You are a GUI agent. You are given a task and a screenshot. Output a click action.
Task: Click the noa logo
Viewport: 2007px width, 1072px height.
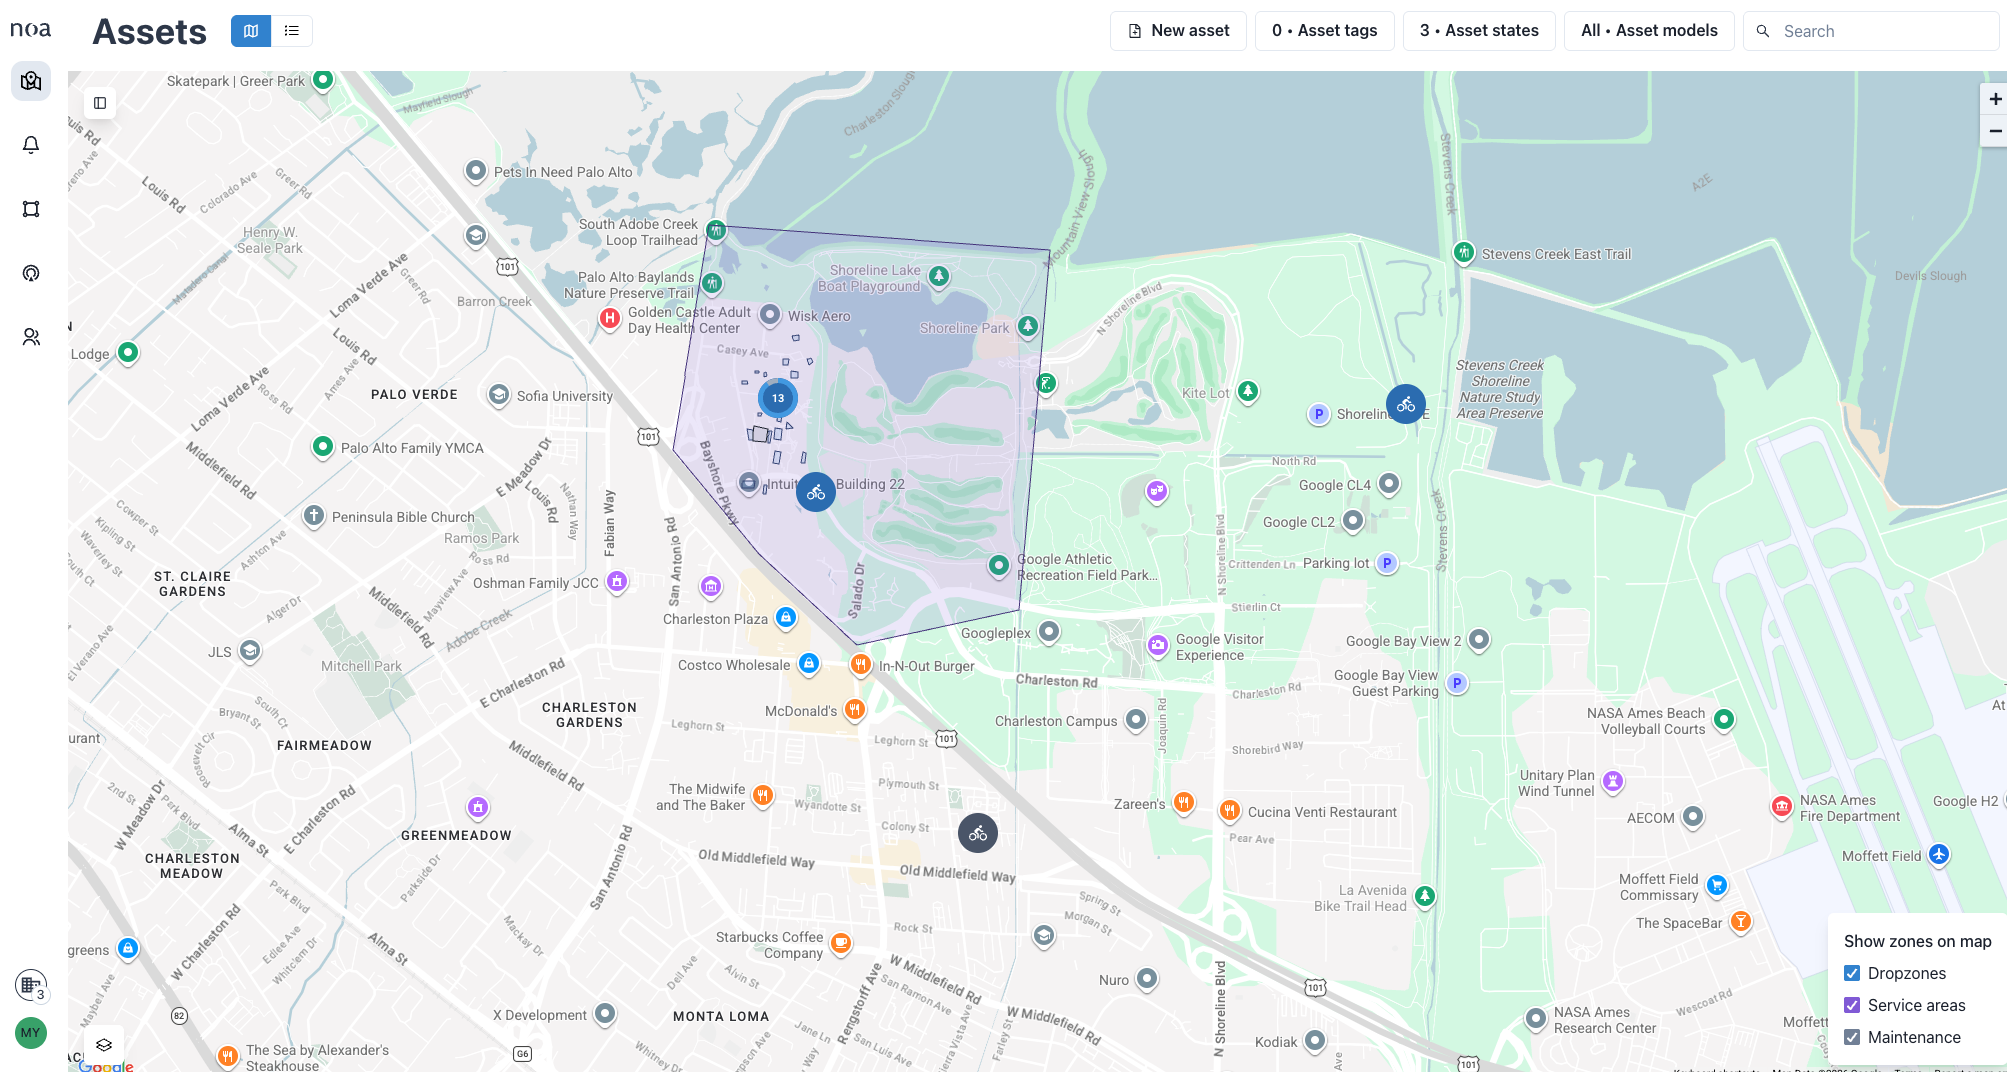click(x=30, y=30)
